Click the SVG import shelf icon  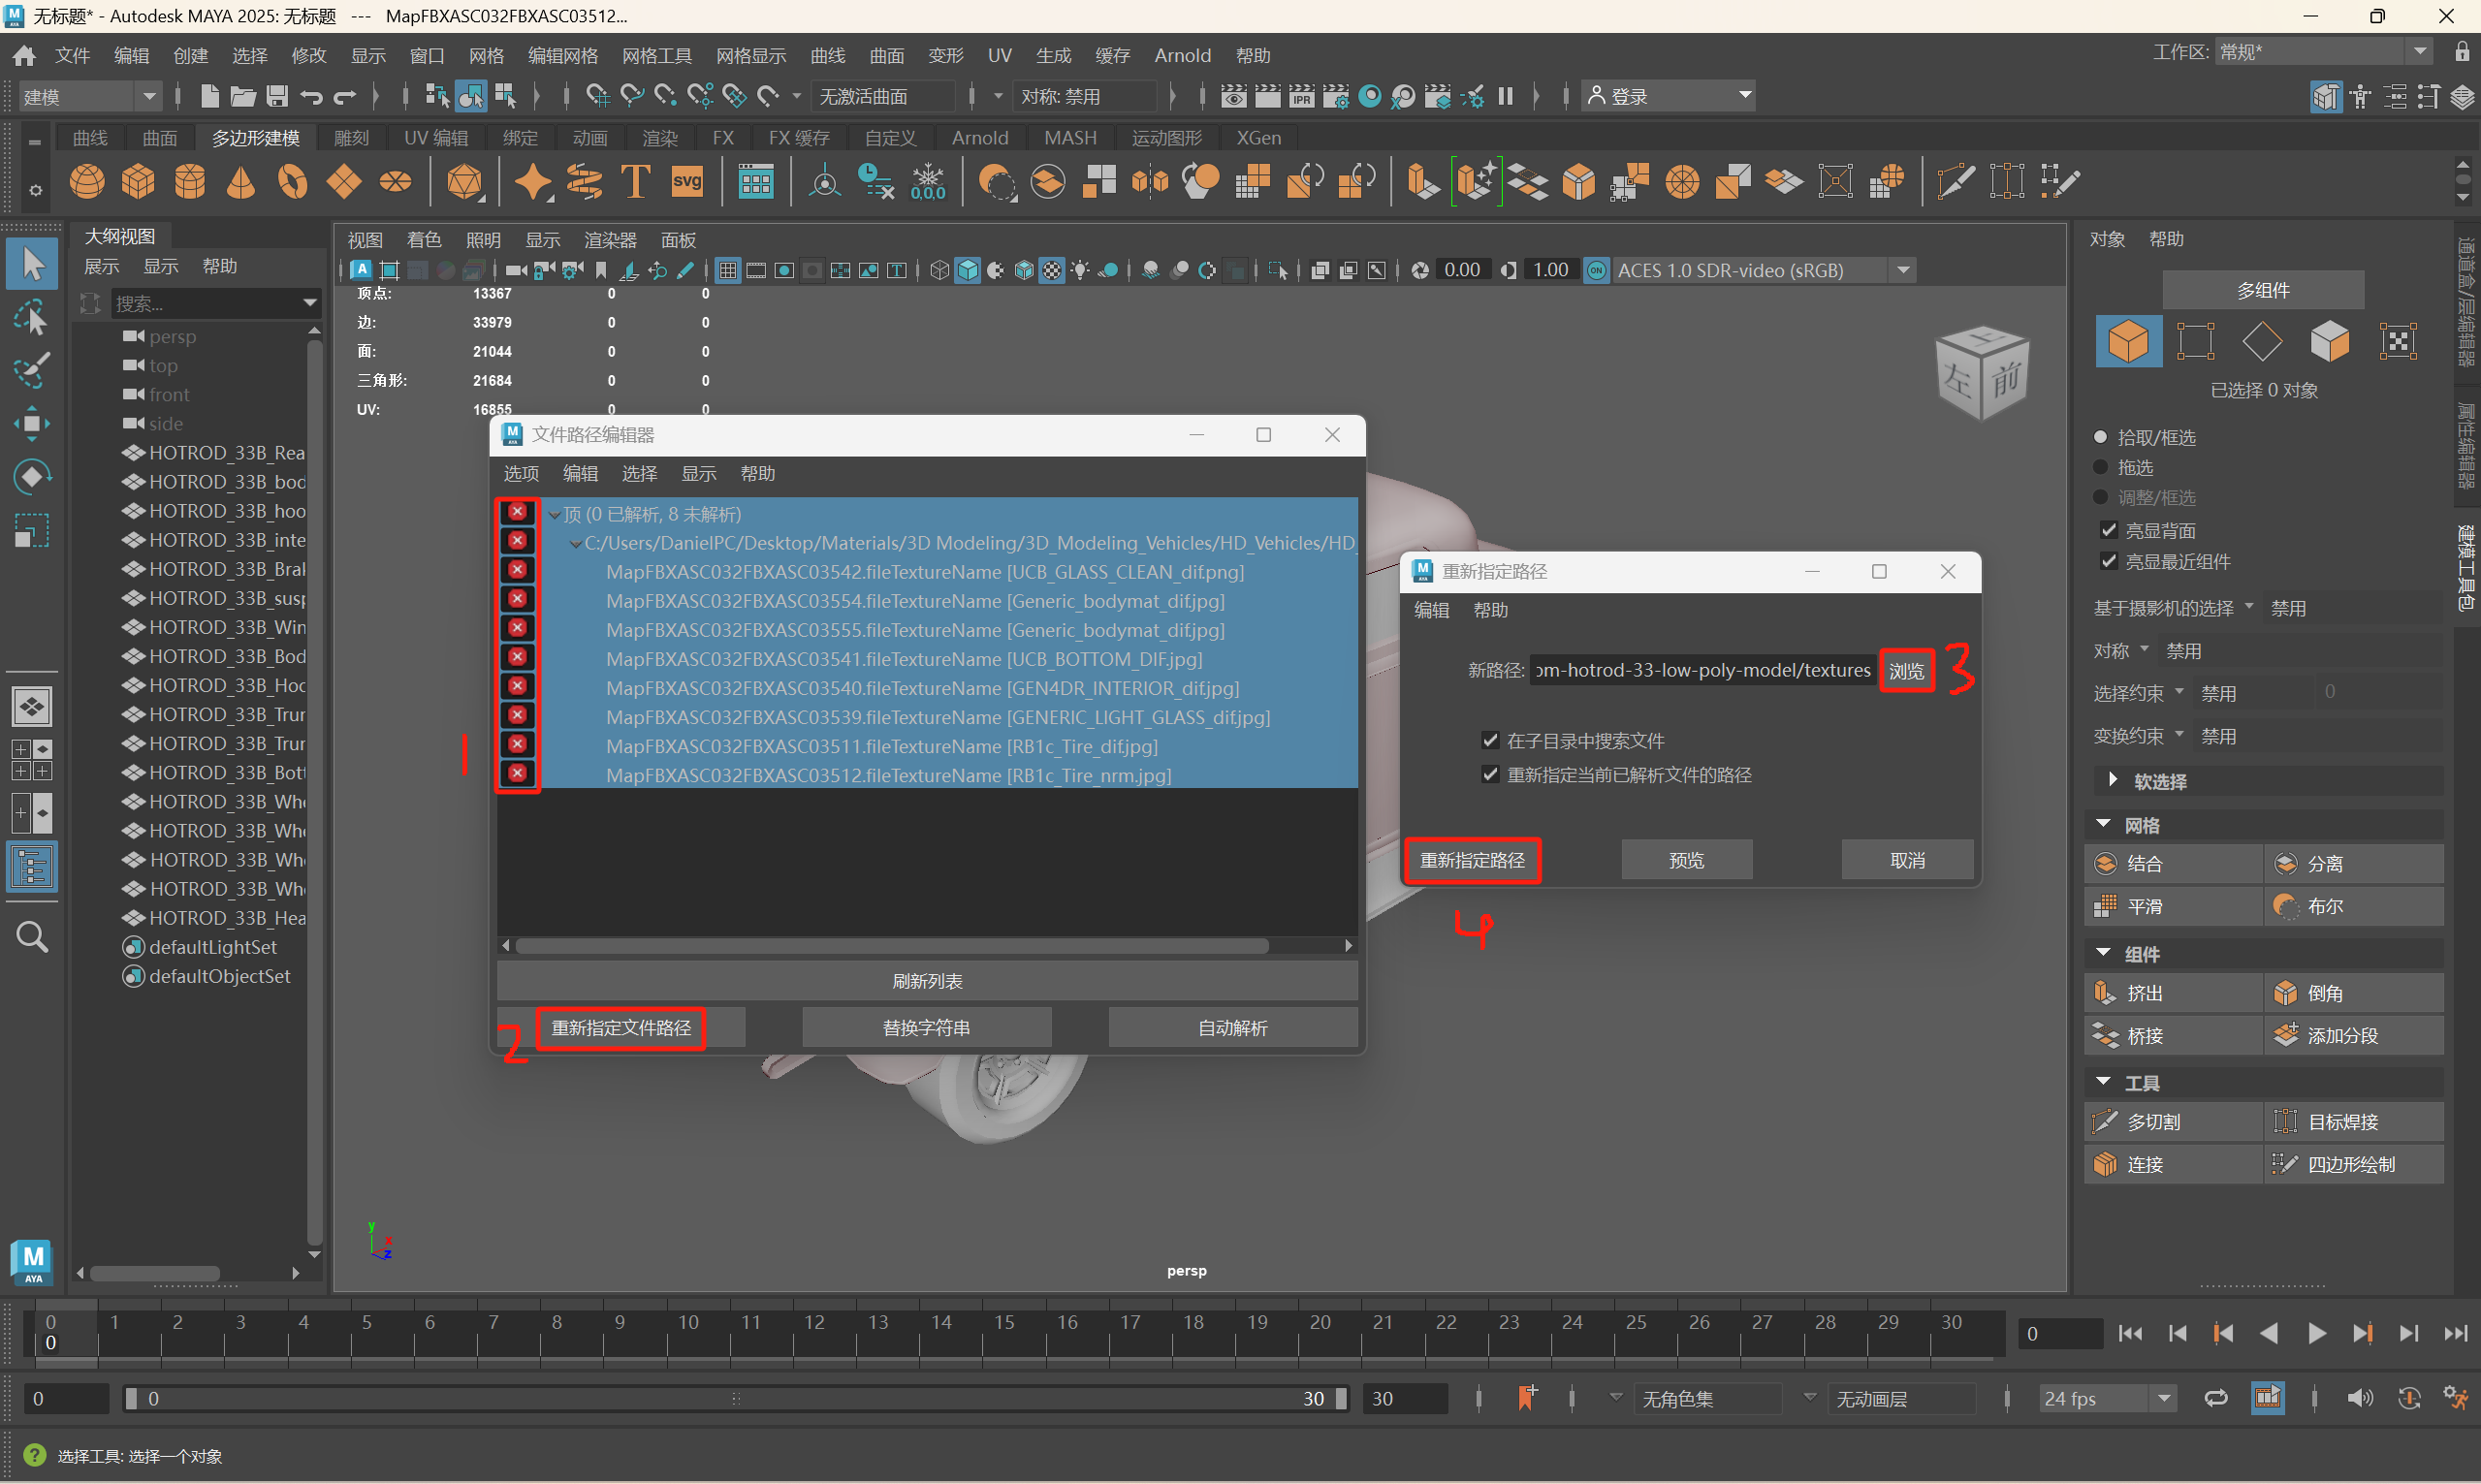coord(687,182)
